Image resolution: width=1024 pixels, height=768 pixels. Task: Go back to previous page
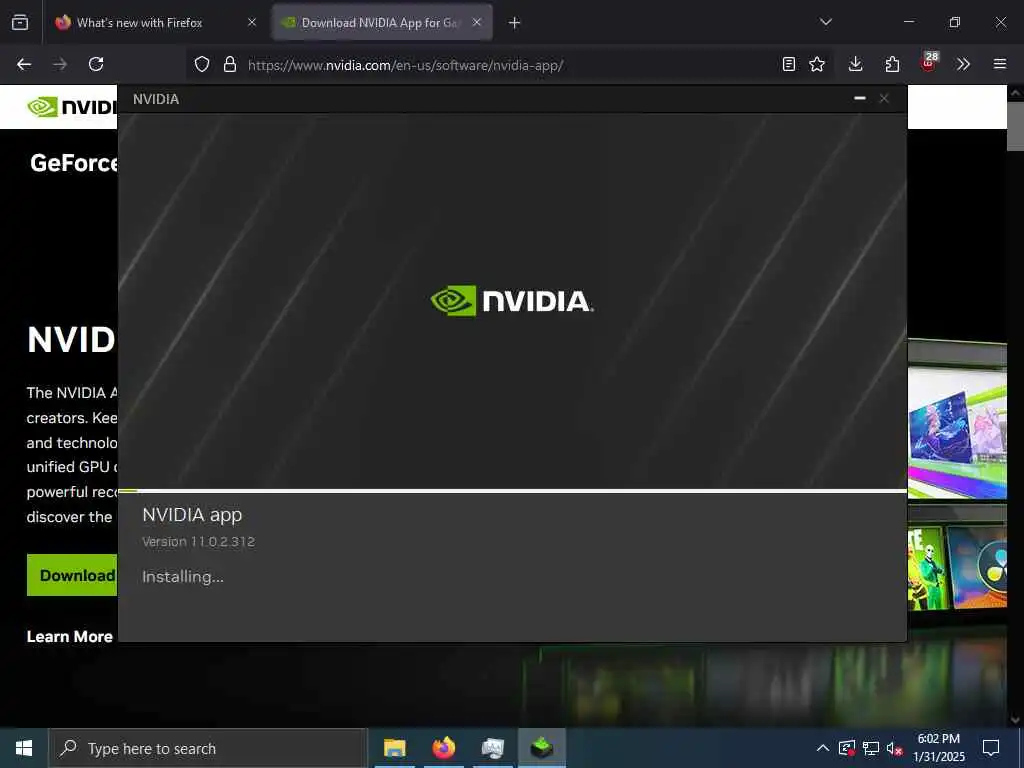(x=24, y=64)
